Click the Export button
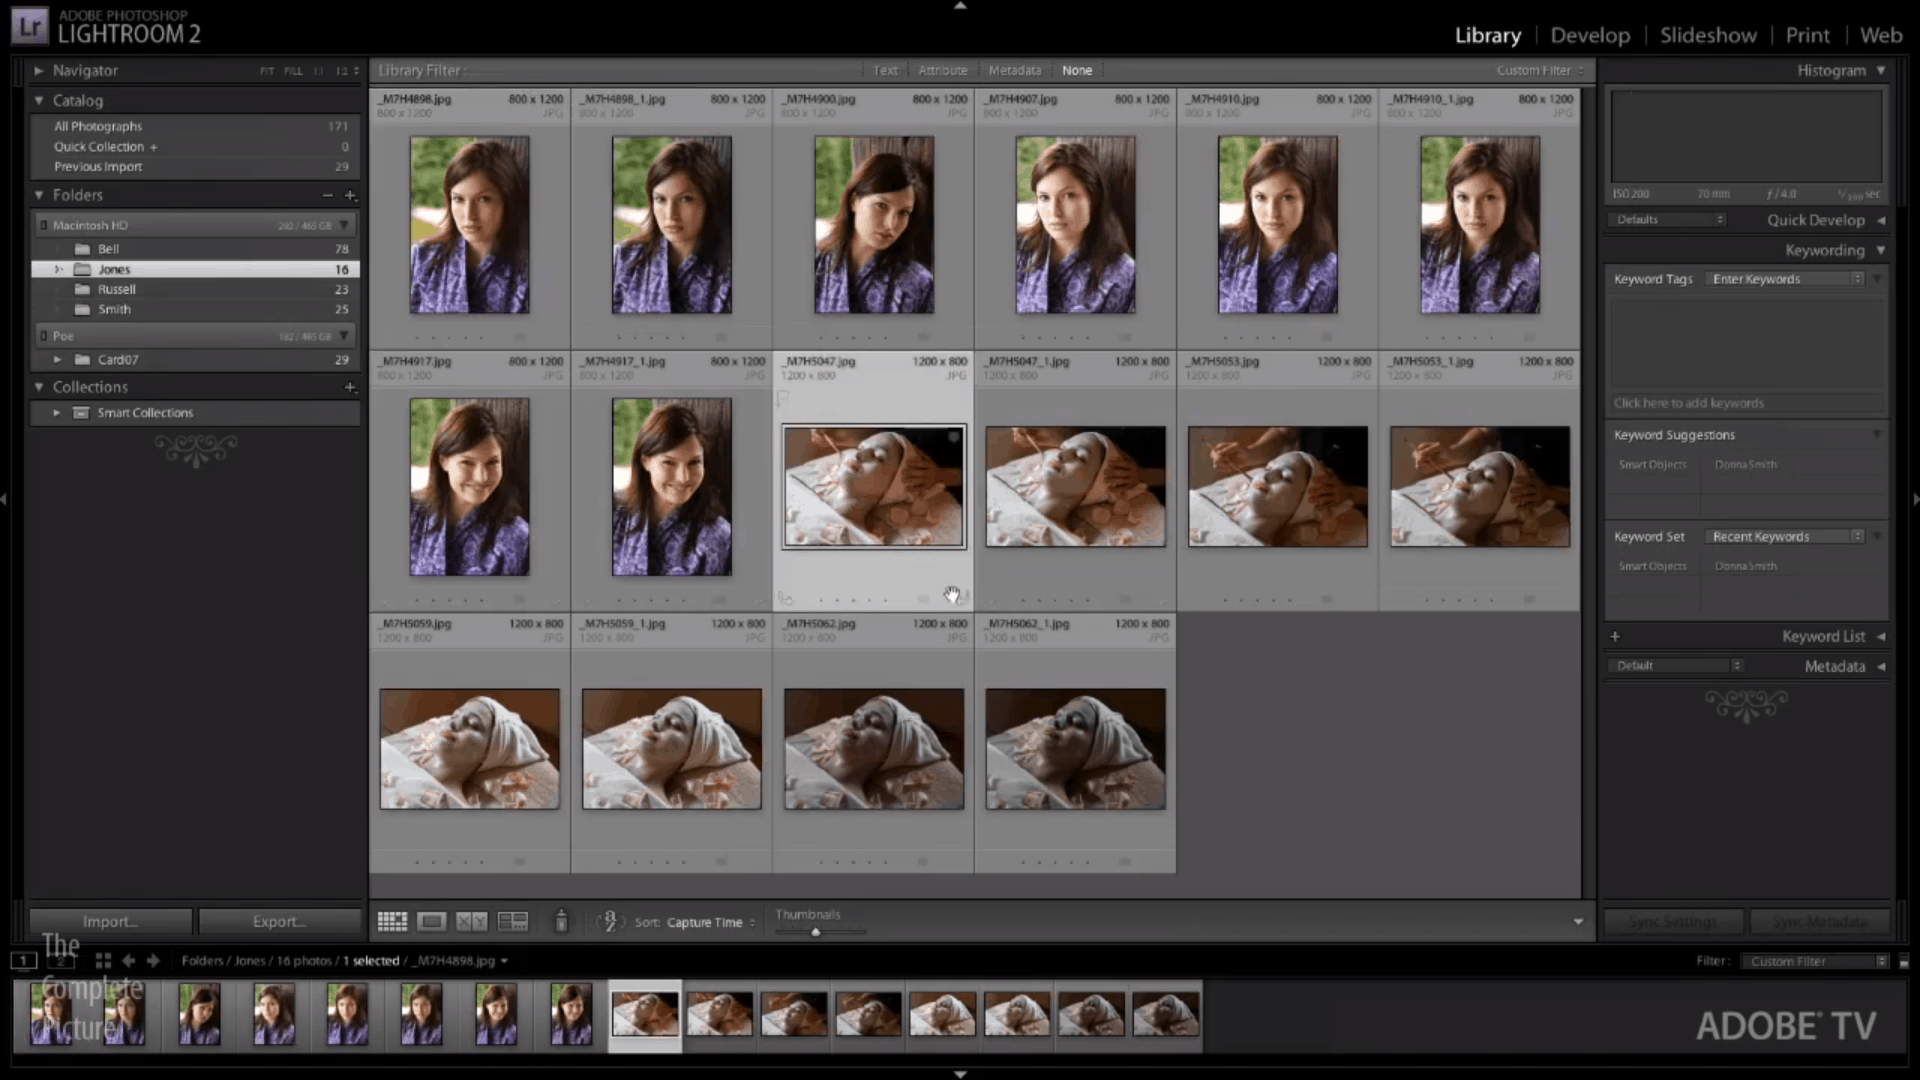 point(280,921)
